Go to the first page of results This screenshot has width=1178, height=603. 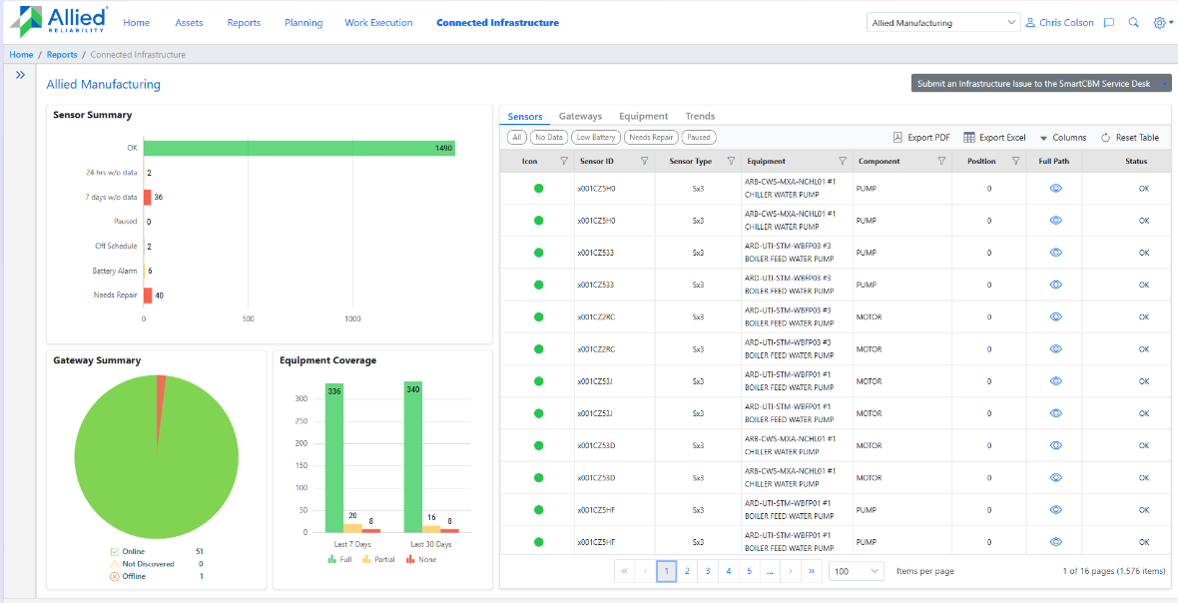click(624, 571)
